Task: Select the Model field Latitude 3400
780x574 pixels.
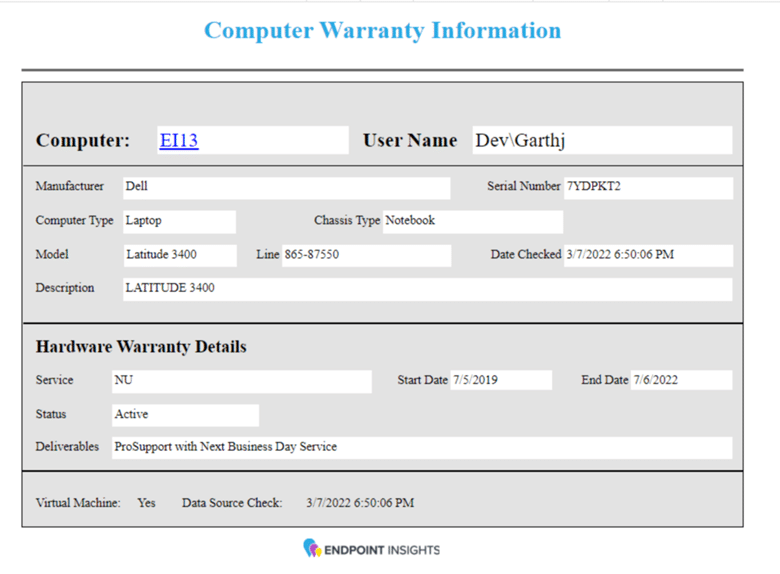Action: point(179,255)
